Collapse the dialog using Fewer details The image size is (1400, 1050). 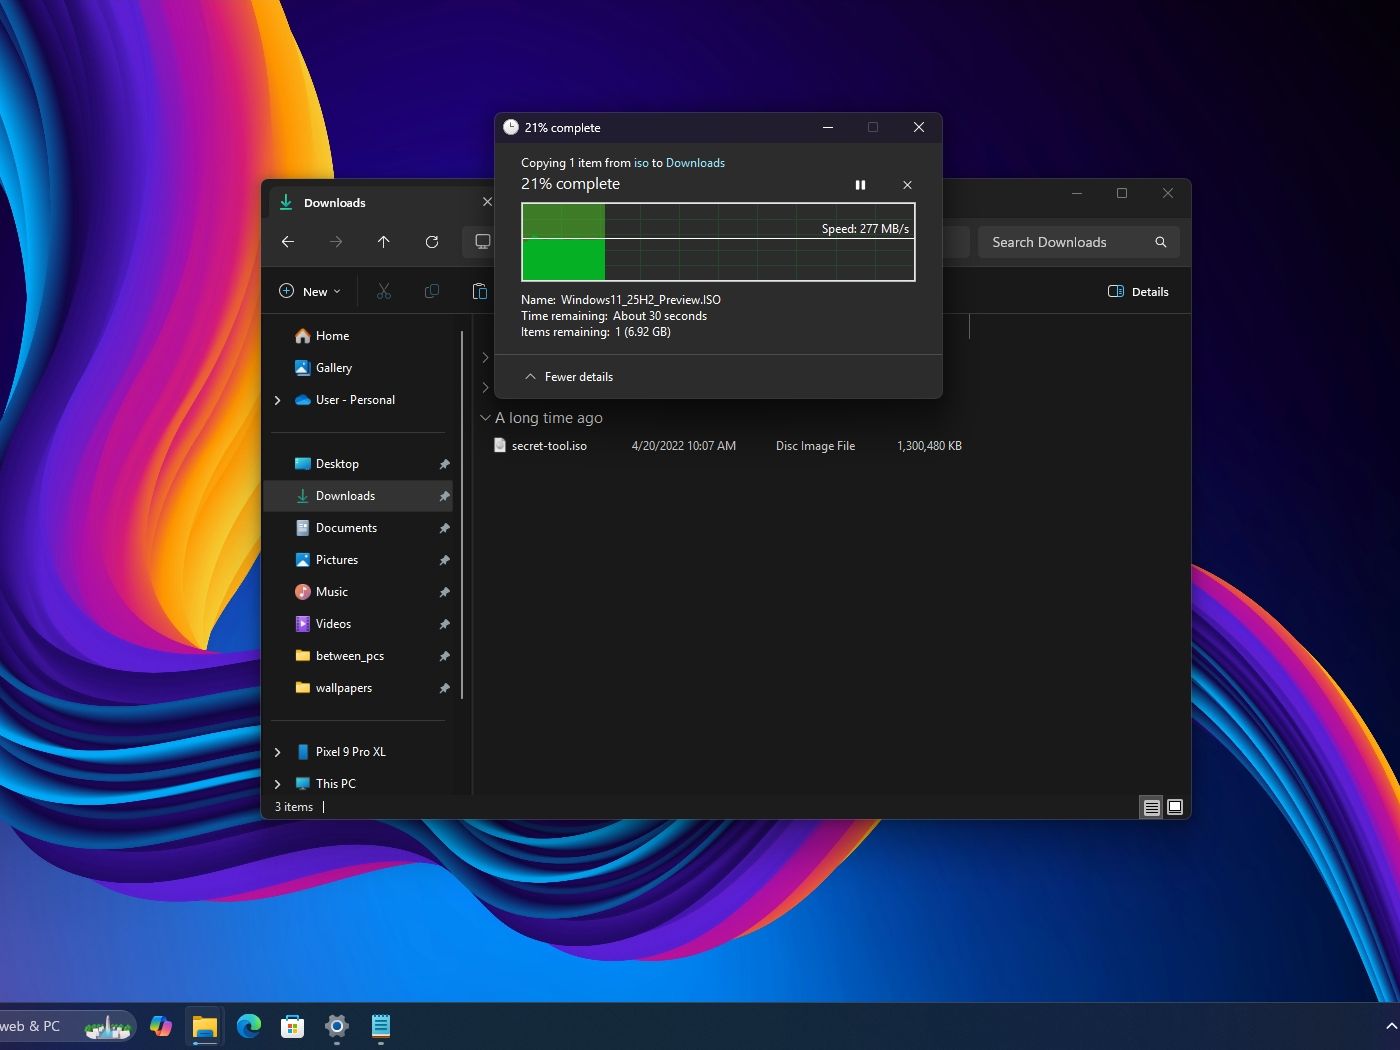coord(569,377)
